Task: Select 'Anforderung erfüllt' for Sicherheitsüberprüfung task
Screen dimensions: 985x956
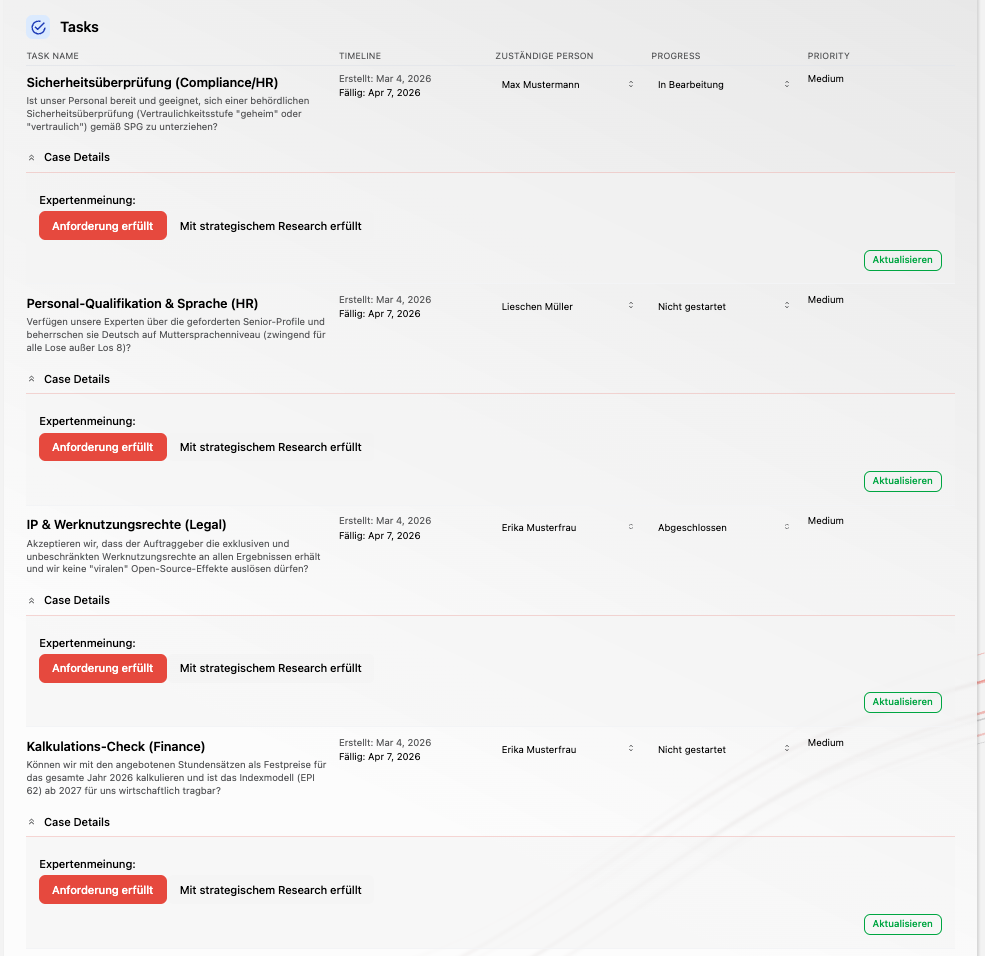Action: point(102,226)
